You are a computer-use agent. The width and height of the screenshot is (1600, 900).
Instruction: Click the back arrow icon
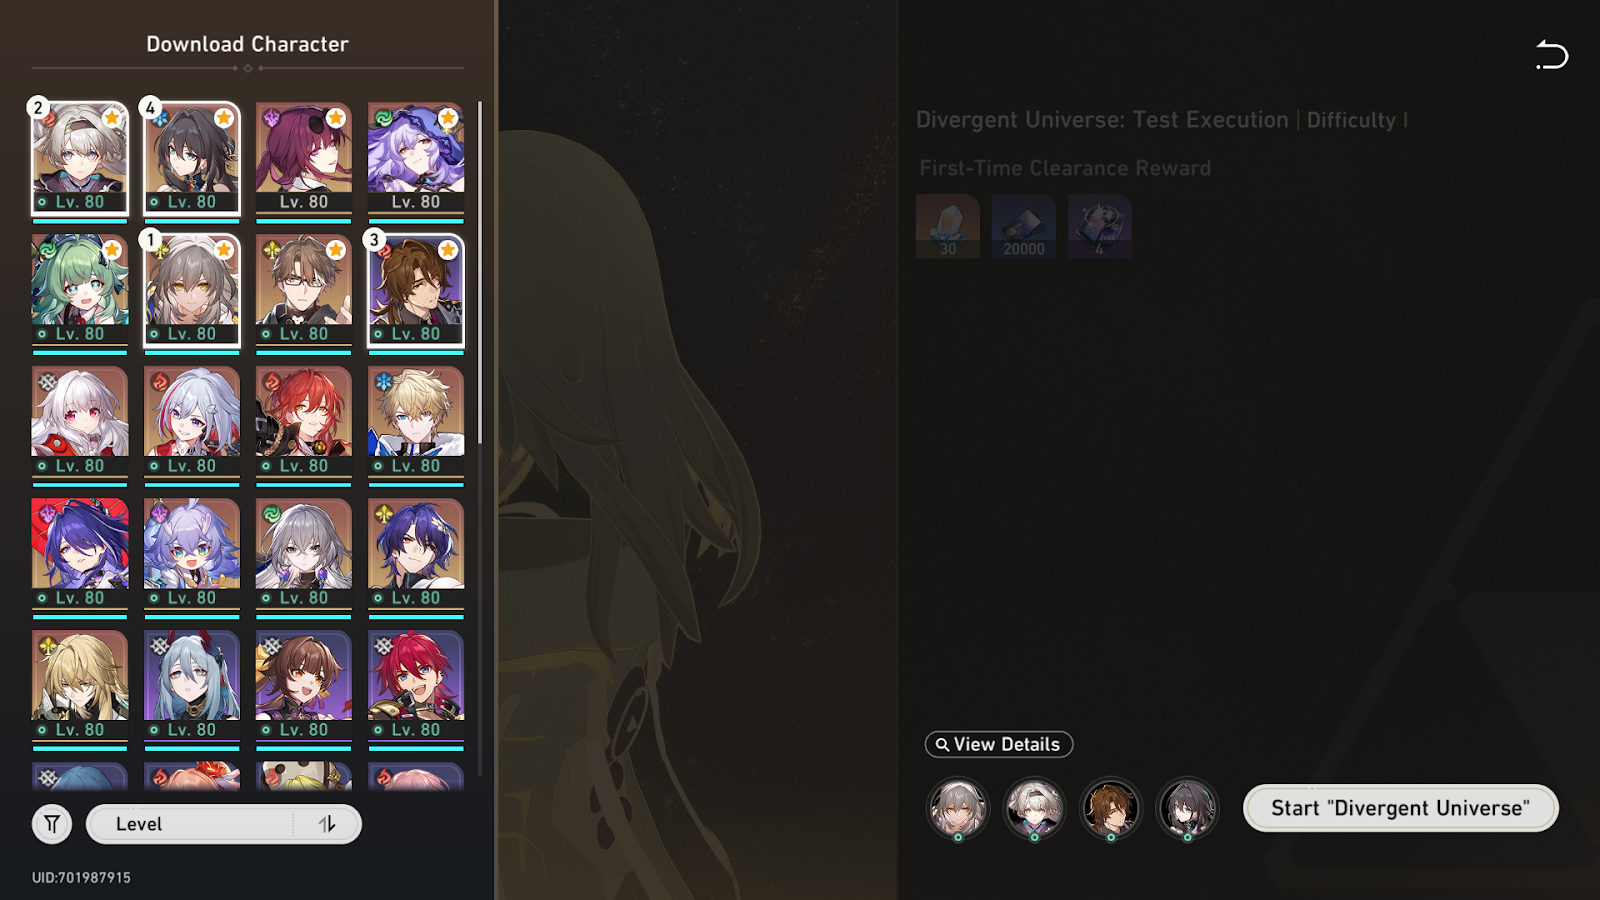coord(1552,55)
